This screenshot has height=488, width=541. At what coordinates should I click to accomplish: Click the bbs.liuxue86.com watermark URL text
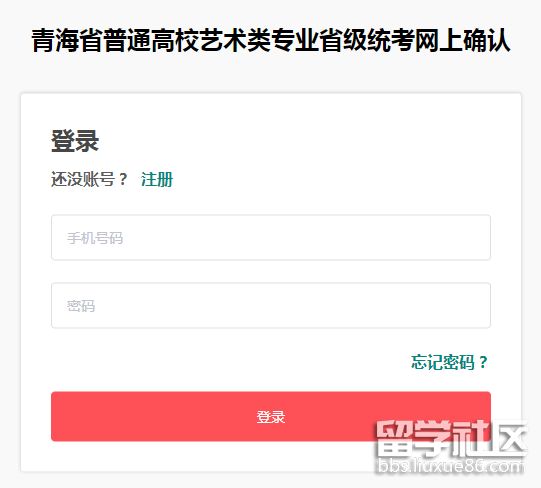click(x=450, y=466)
